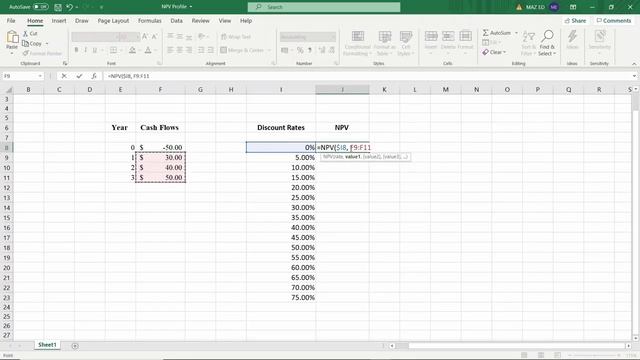Screen dimensions: 640x360
Task: Click the Insert Function fx icon
Action: [94, 76]
